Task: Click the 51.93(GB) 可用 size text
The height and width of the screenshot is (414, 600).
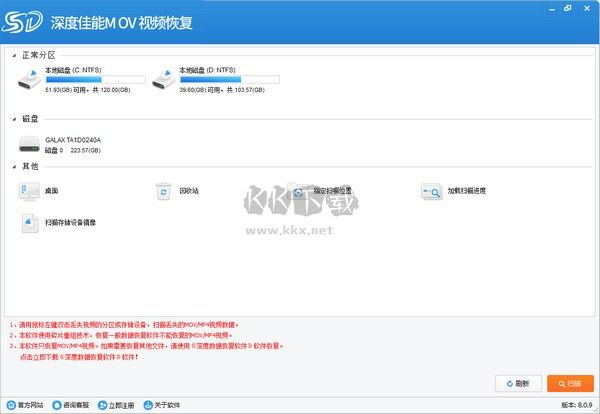Action: (x=65, y=90)
